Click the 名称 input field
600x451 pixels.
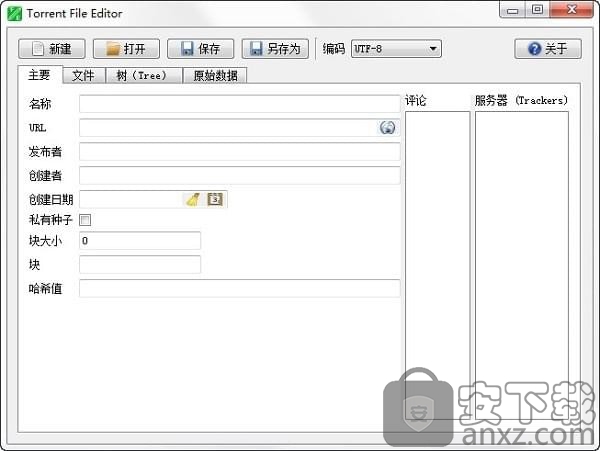pyautogui.click(x=240, y=104)
